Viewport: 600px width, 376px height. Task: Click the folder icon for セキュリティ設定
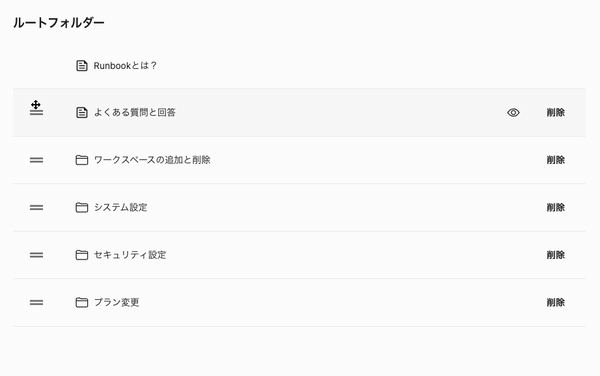coord(82,255)
